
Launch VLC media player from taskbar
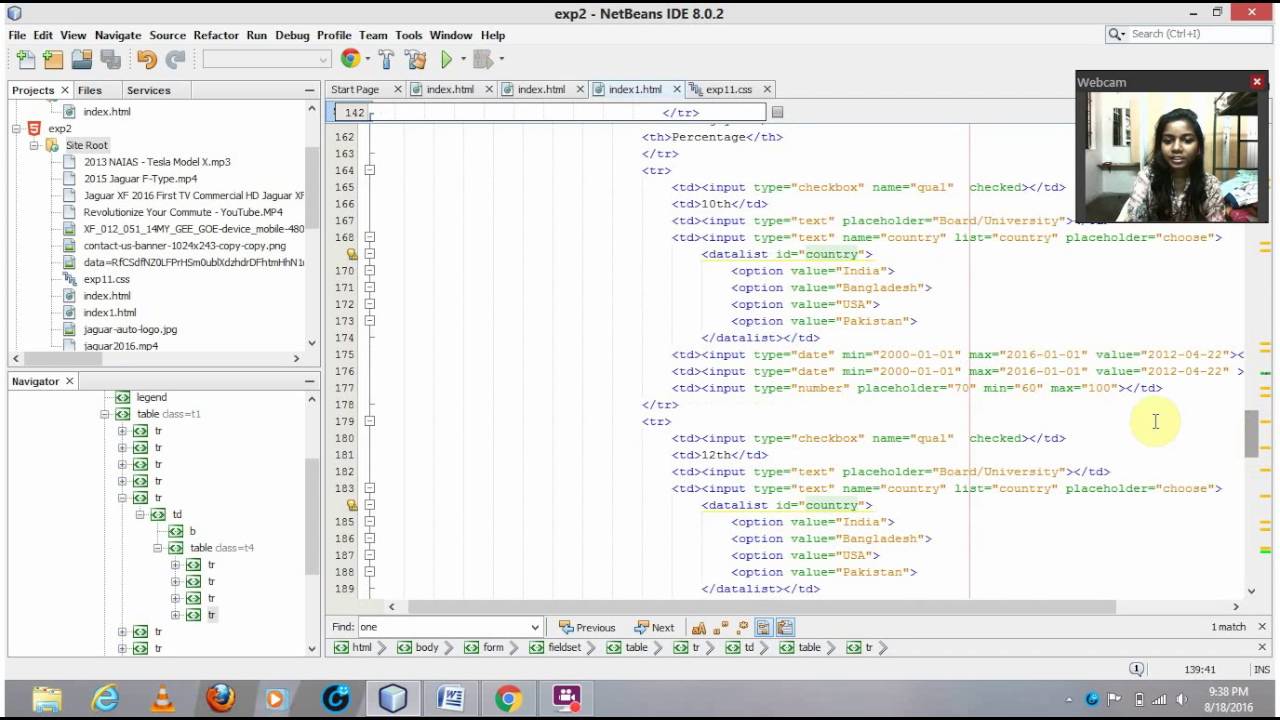point(162,698)
